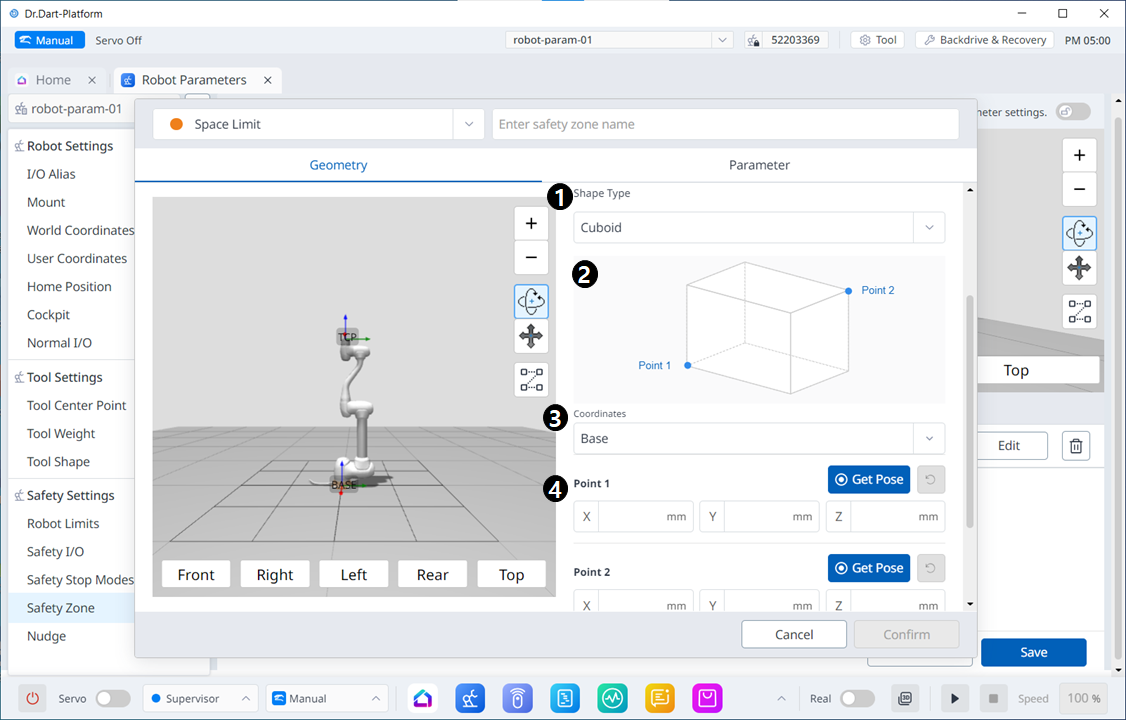This screenshot has width=1126, height=720.
Task: Reset Point 1 with the undo icon
Action: coord(930,479)
